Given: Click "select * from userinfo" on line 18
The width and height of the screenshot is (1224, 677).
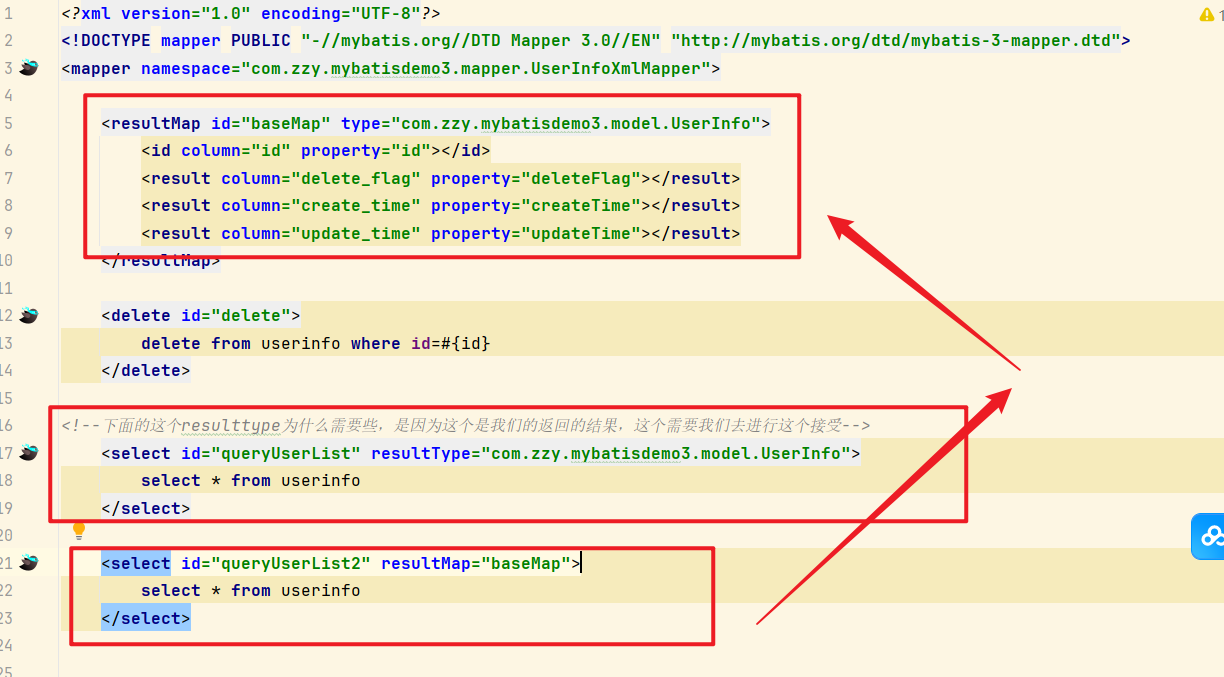Looking at the screenshot, I should pos(251,480).
